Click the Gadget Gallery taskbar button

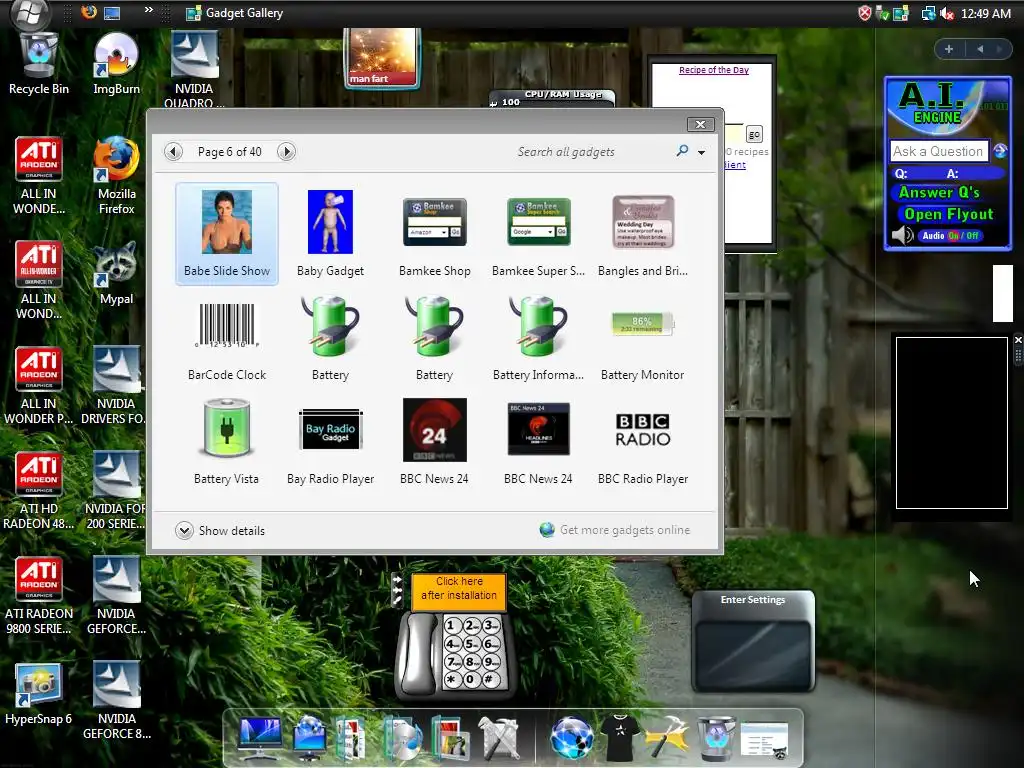[234, 12]
